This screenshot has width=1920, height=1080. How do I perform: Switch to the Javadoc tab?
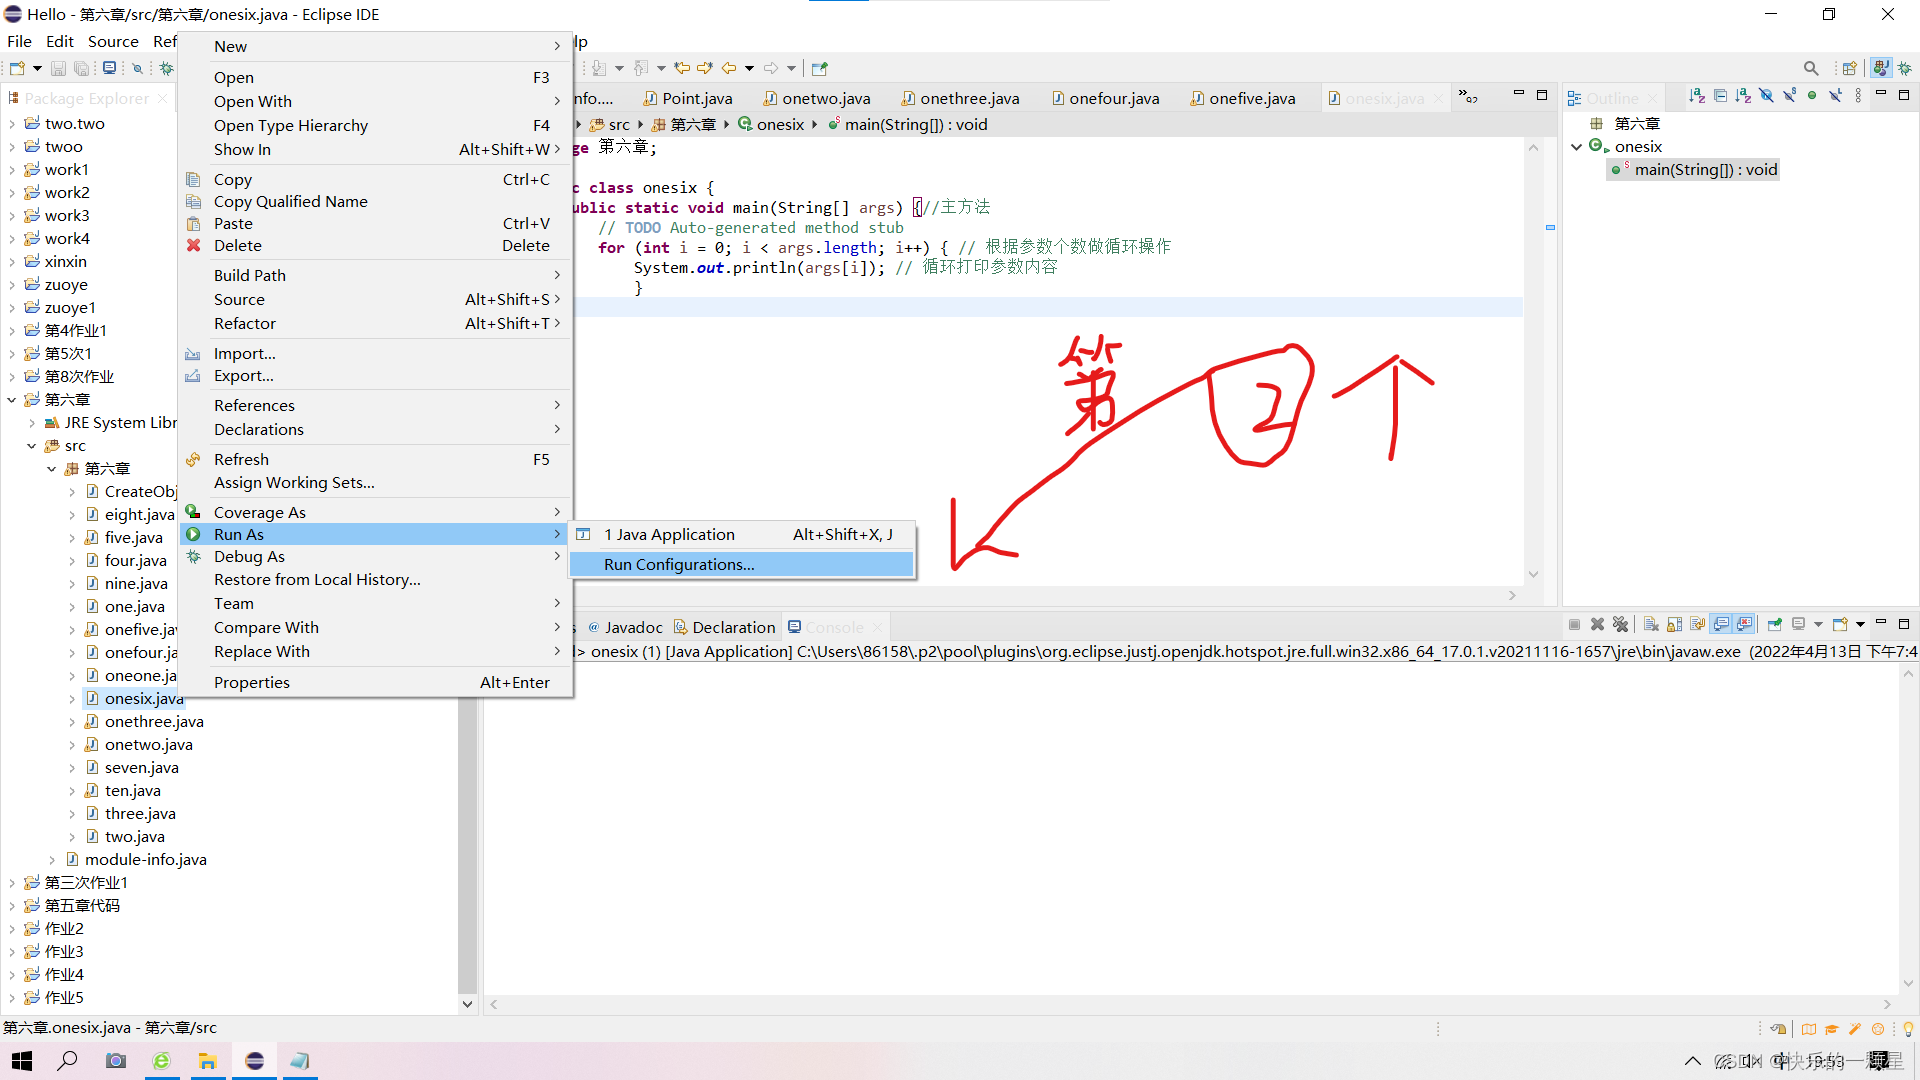(x=626, y=628)
